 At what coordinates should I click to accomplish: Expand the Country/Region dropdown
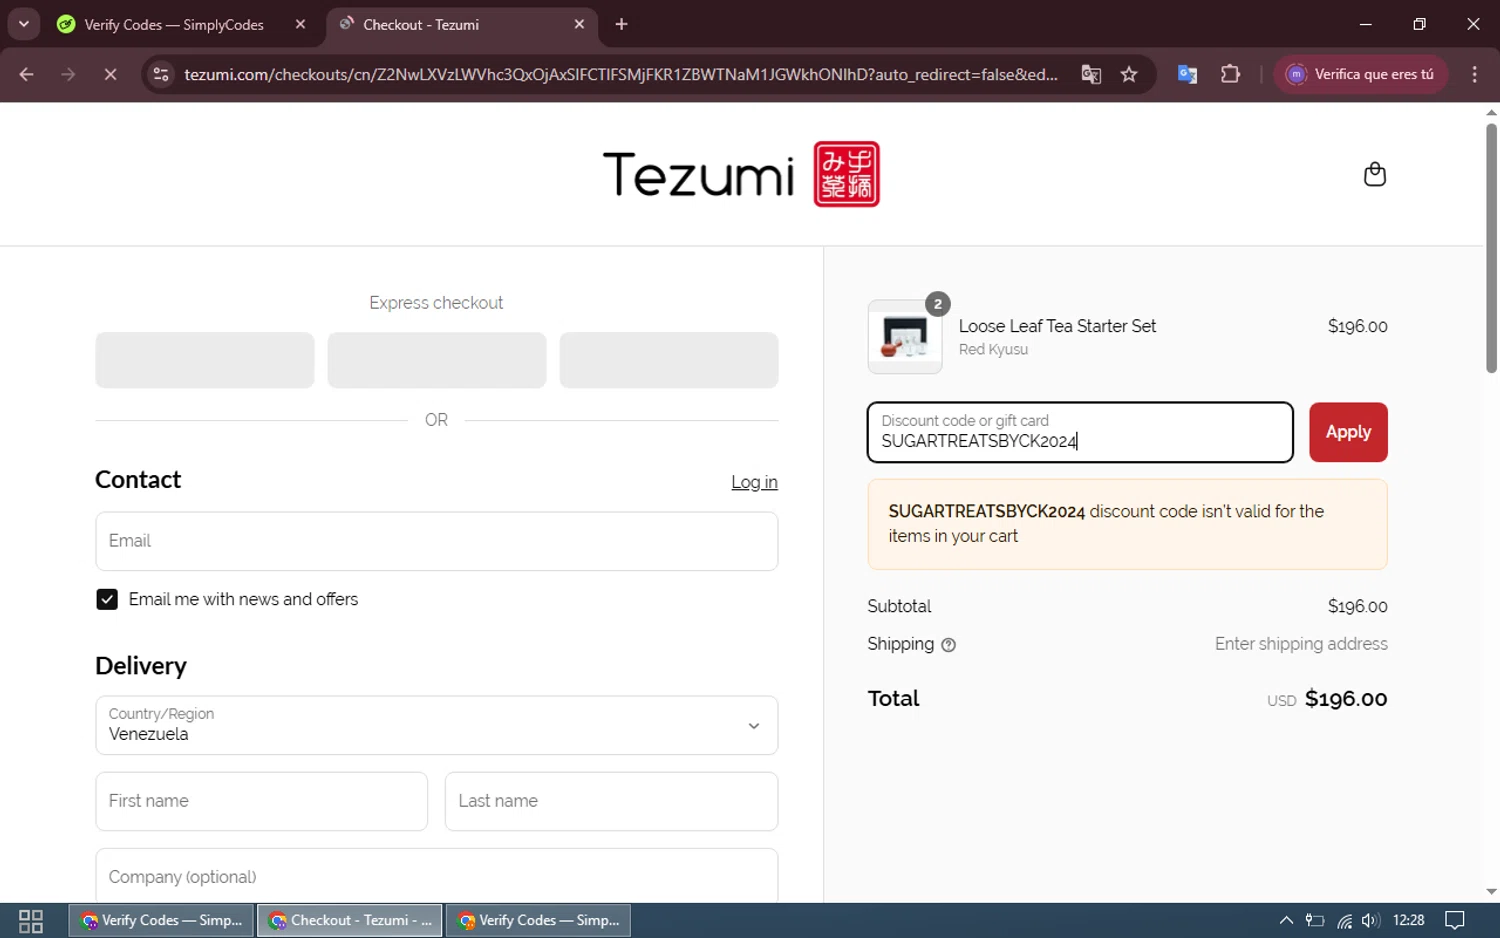(437, 725)
